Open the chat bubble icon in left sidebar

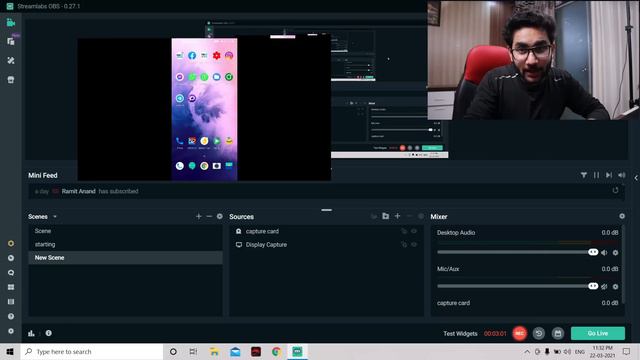[x=11, y=273]
